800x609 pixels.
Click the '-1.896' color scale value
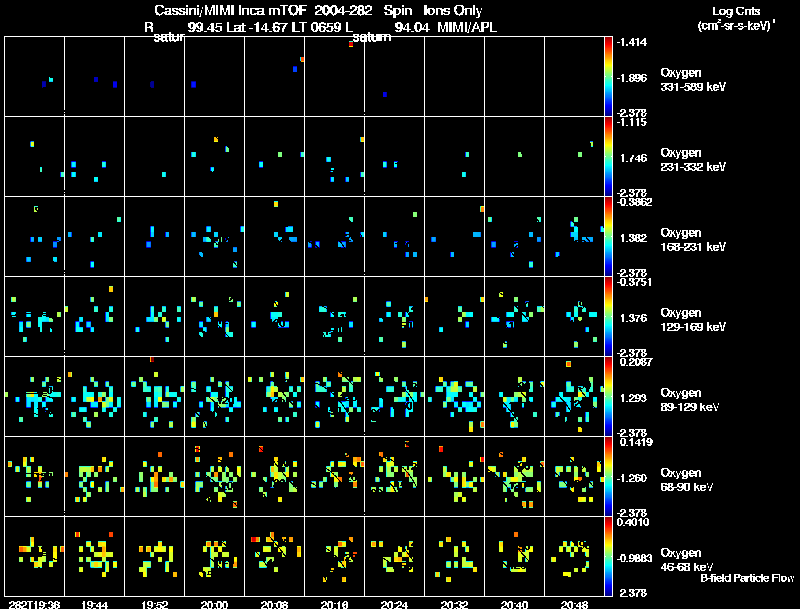pos(632,78)
